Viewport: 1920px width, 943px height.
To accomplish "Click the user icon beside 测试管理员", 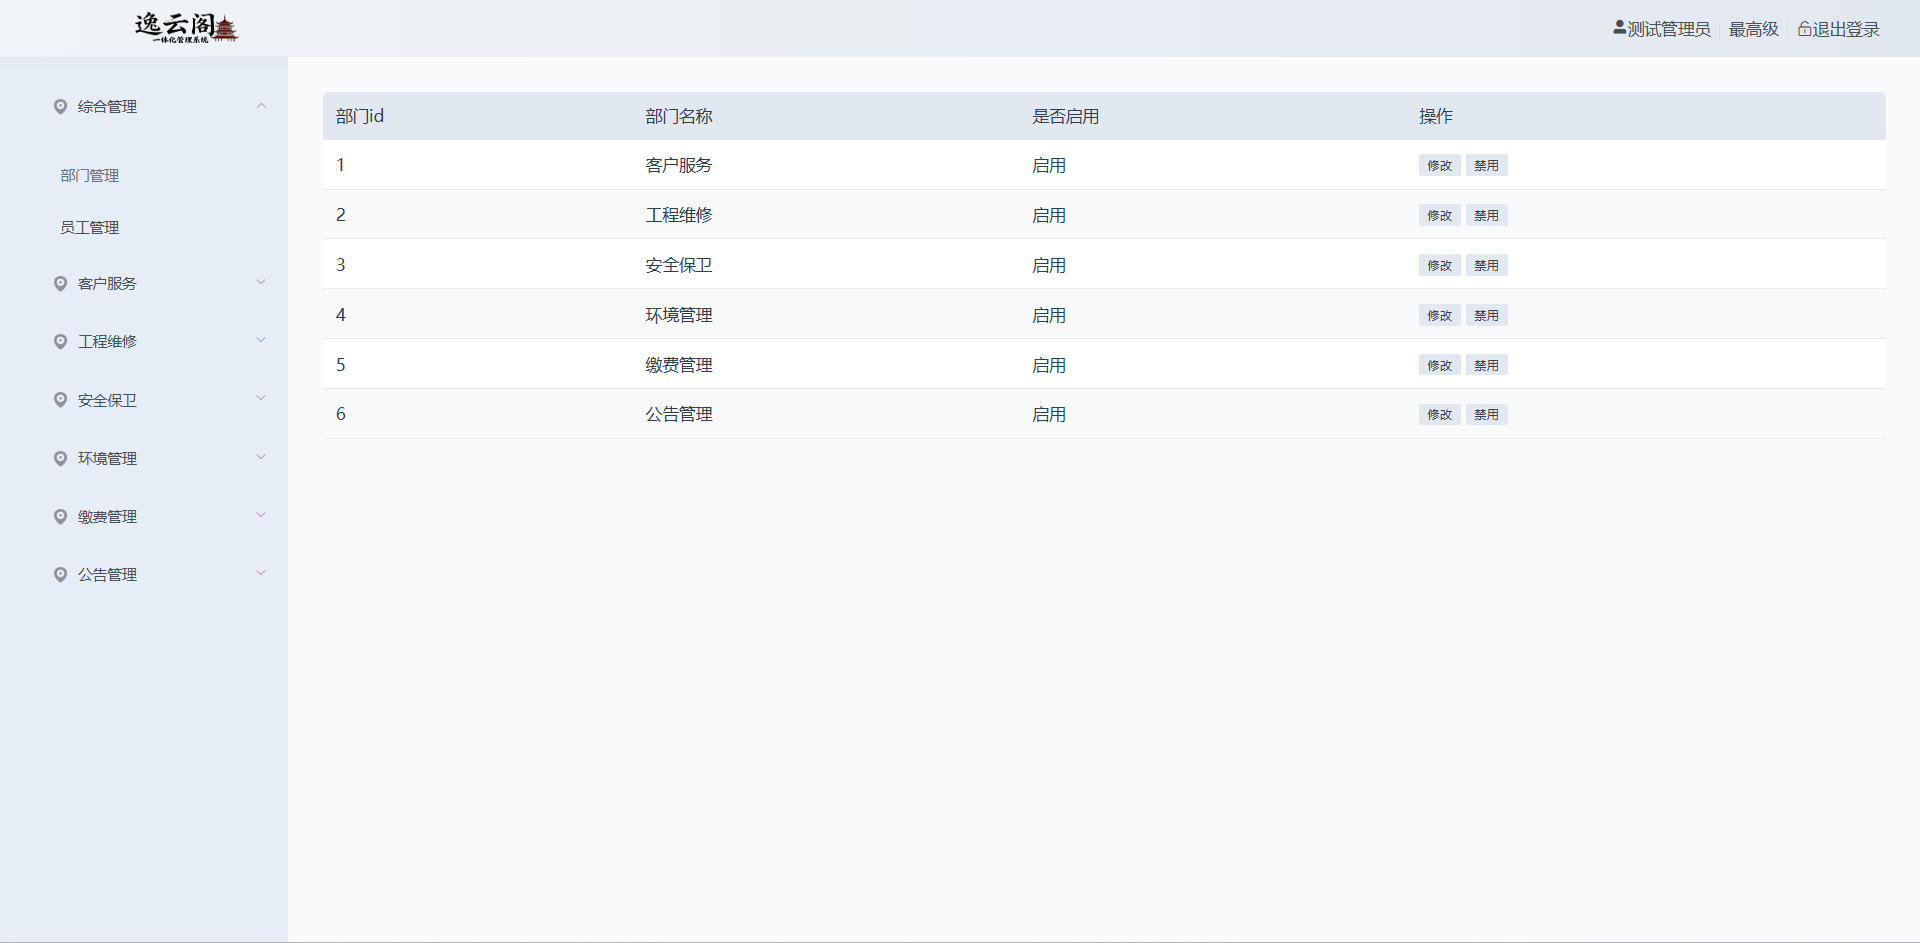I will (1619, 28).
